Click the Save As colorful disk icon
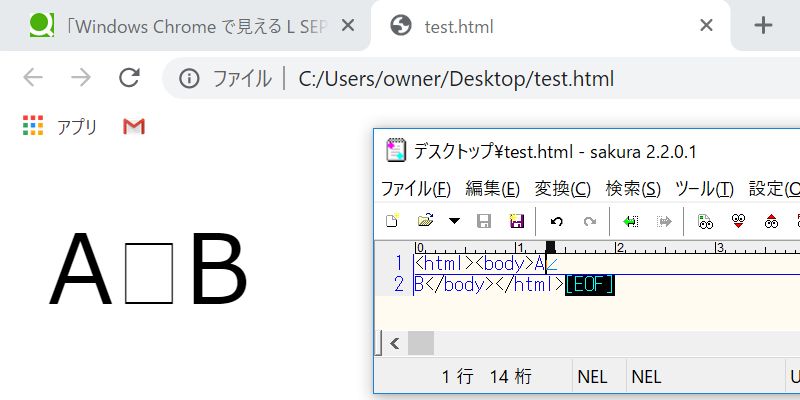Image resolution: width=800 pixels, height=400 pixels. click(517, 221)
